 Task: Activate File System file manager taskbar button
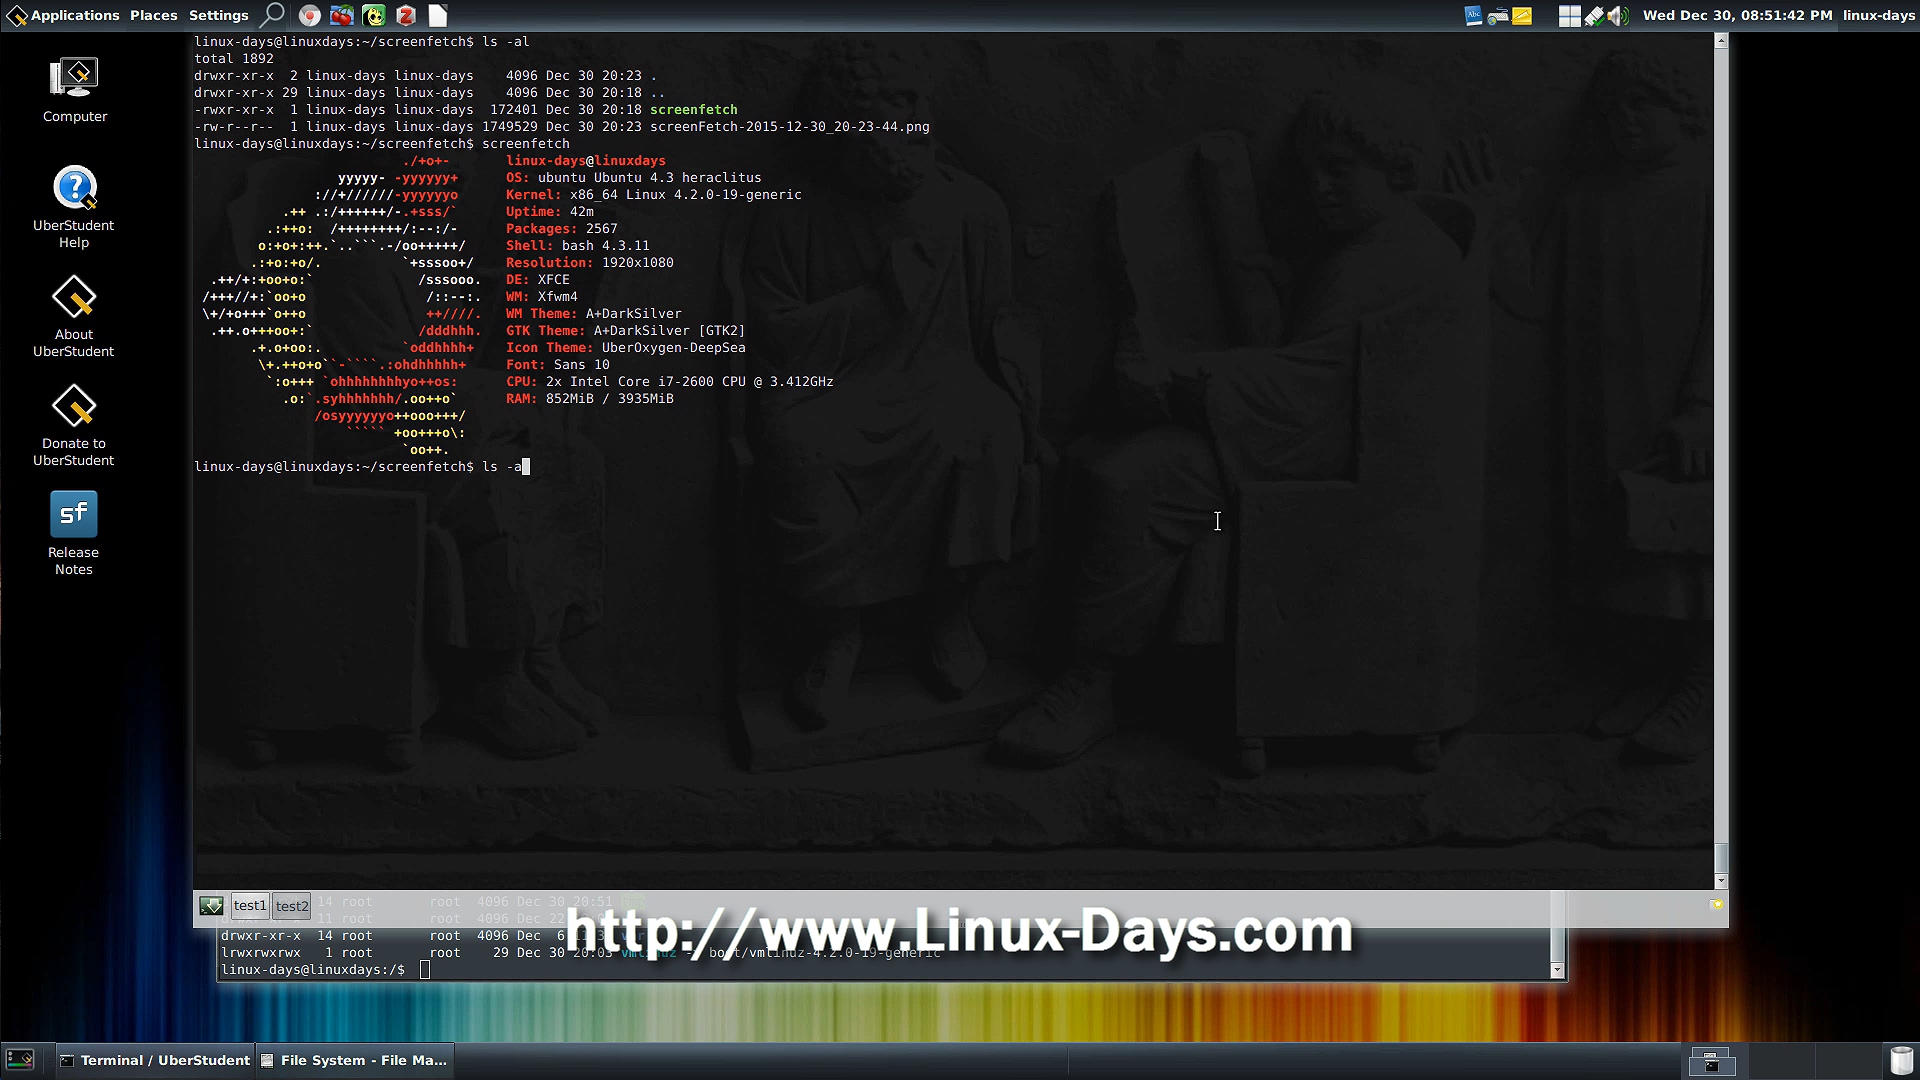[x=354, y=1060]
